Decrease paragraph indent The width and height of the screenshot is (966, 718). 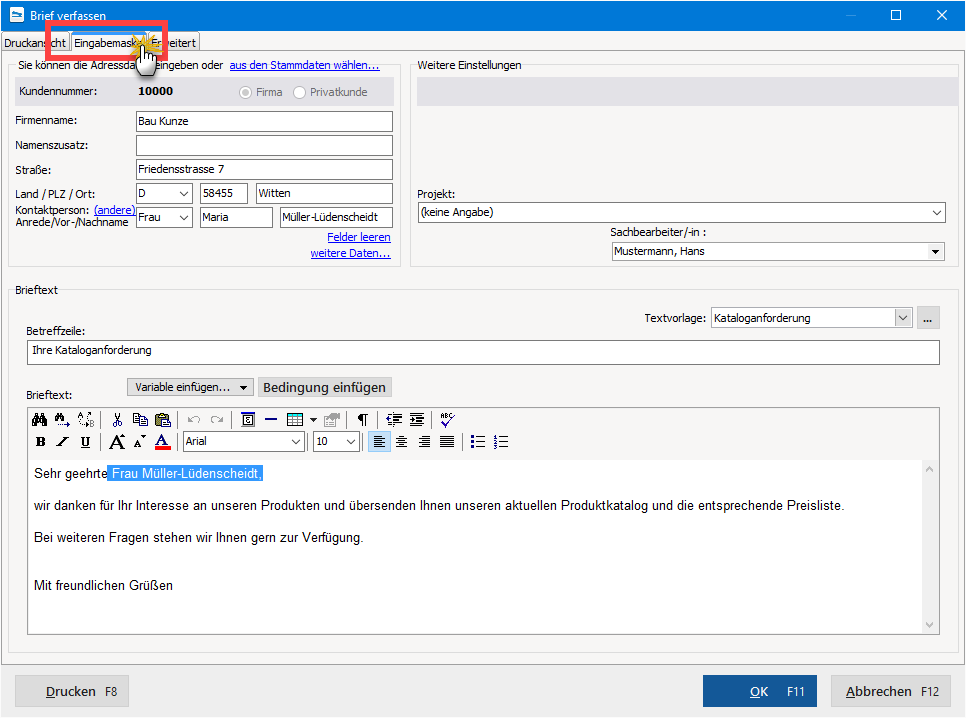point(394,420)
